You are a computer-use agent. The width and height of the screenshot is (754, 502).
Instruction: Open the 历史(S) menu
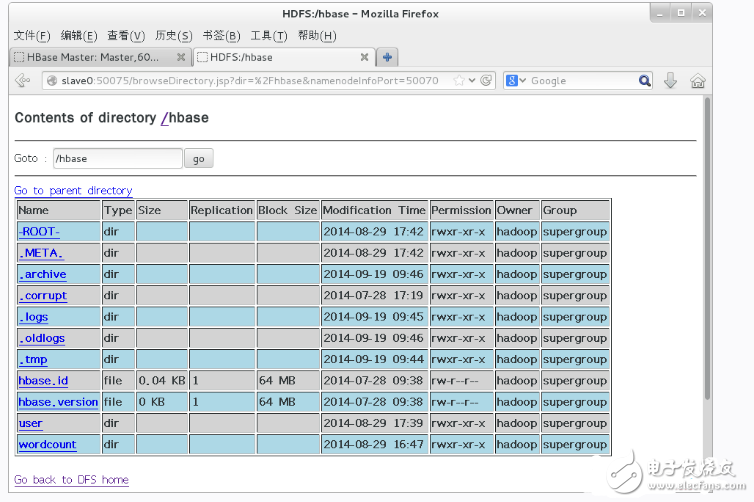(x=174, y=36)
